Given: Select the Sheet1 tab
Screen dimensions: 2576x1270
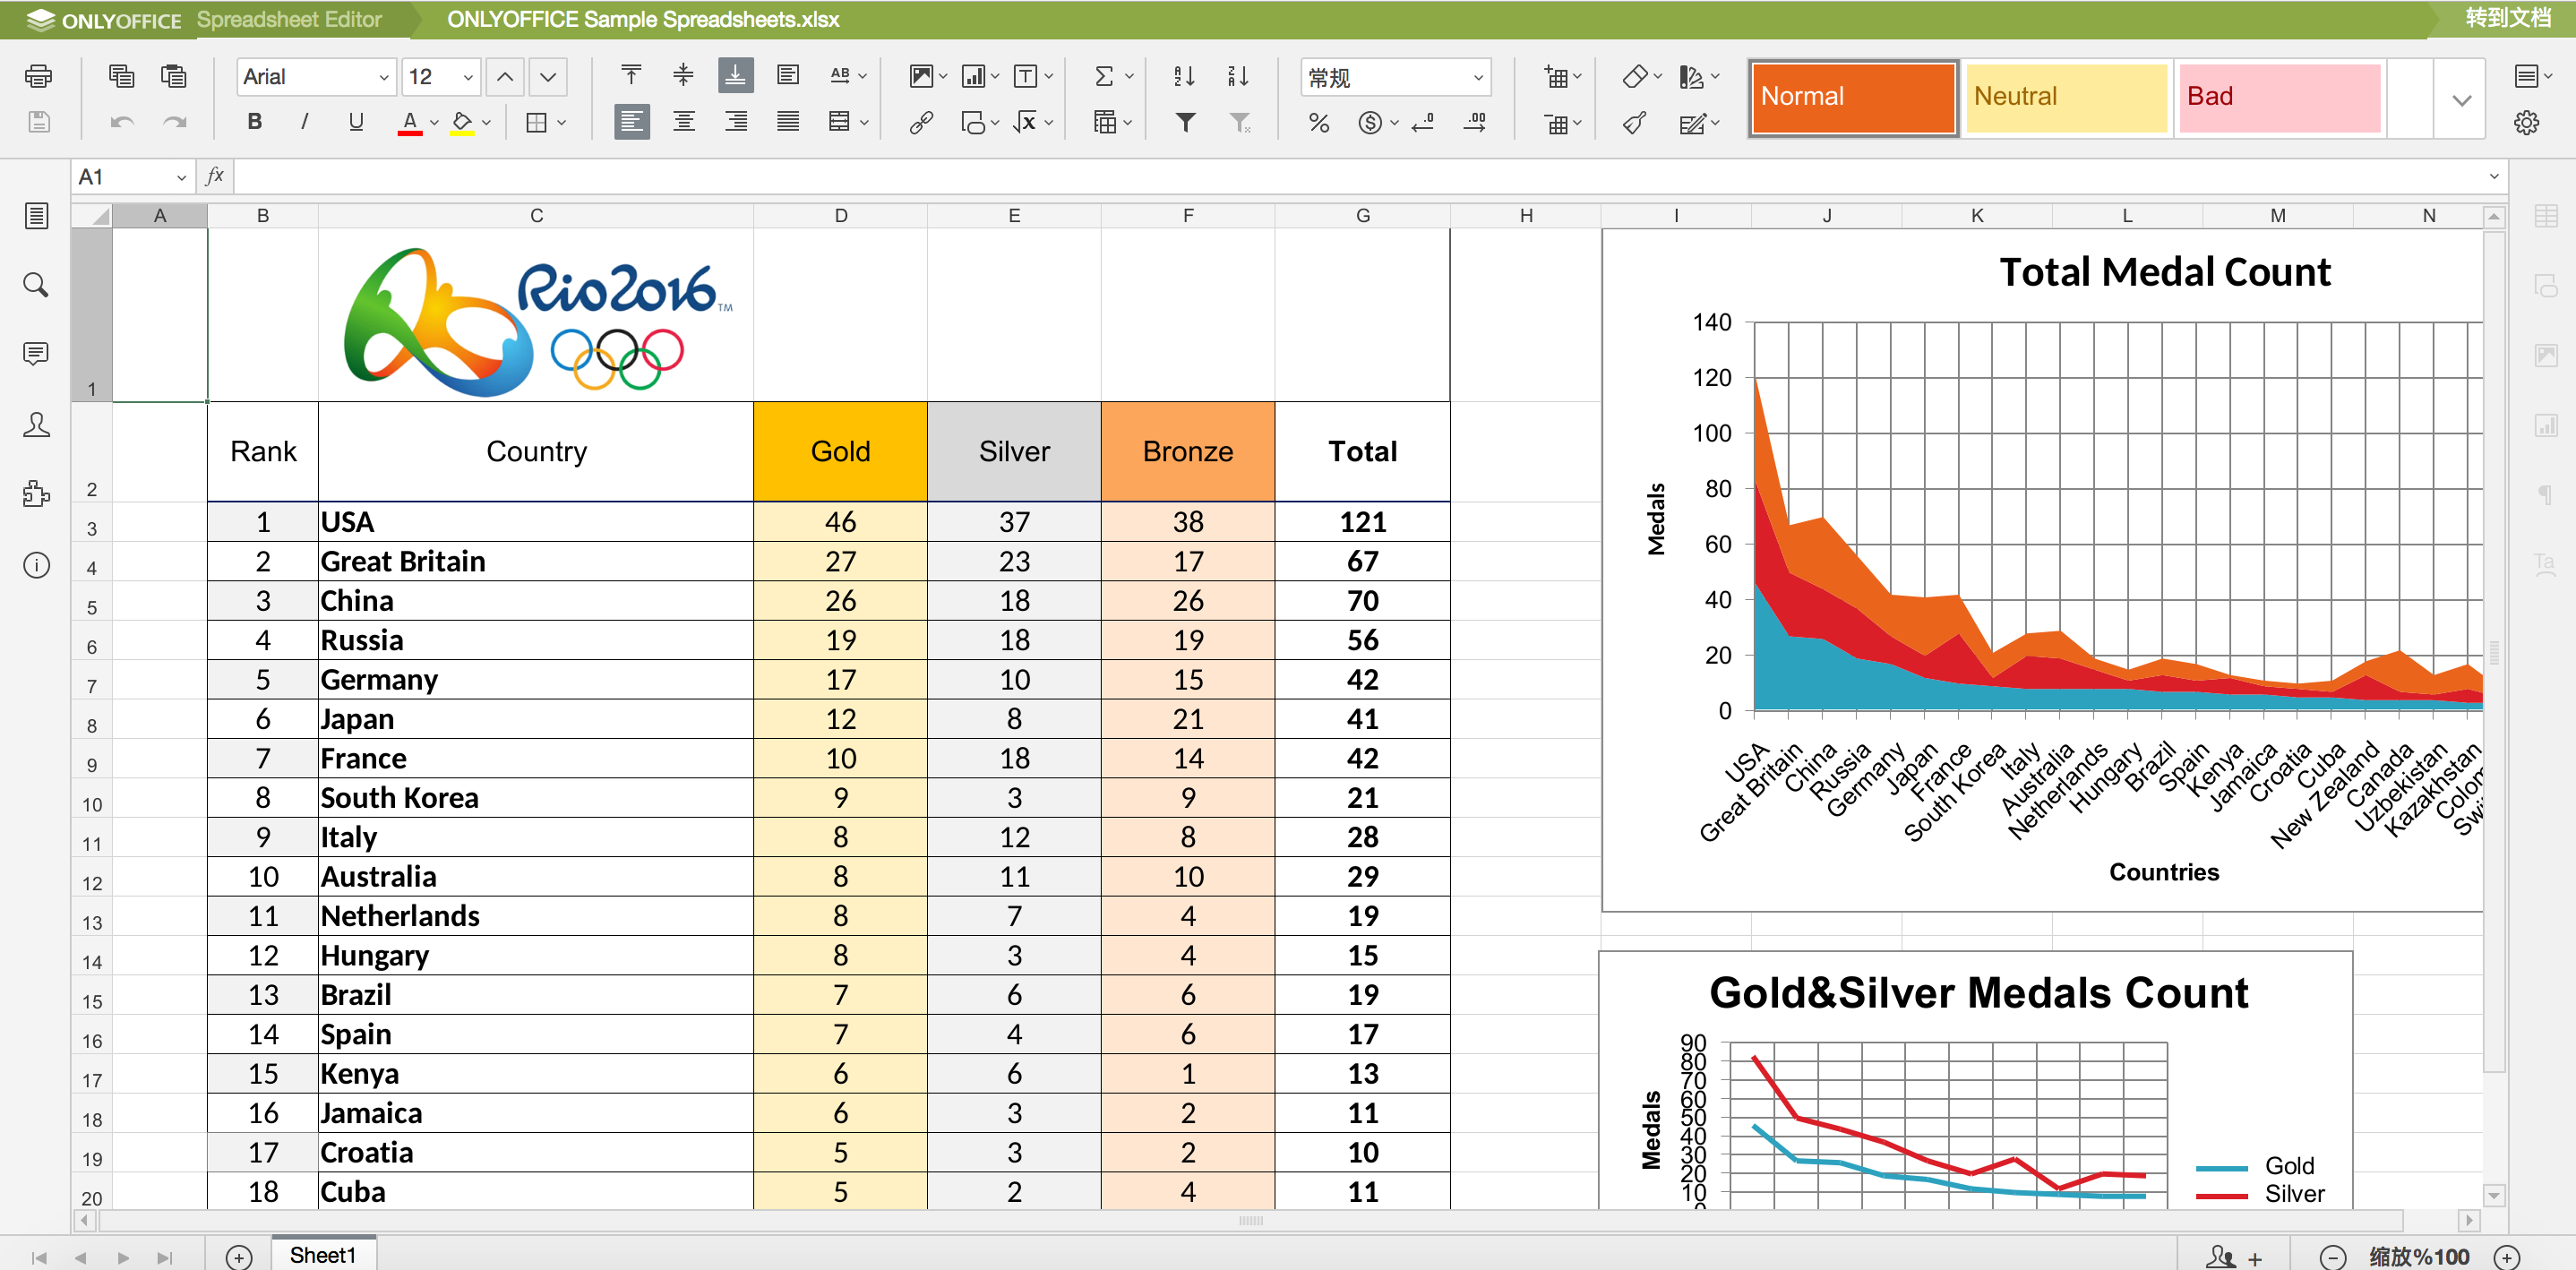Looking at the screenshot, I should tap(322, 1254).
